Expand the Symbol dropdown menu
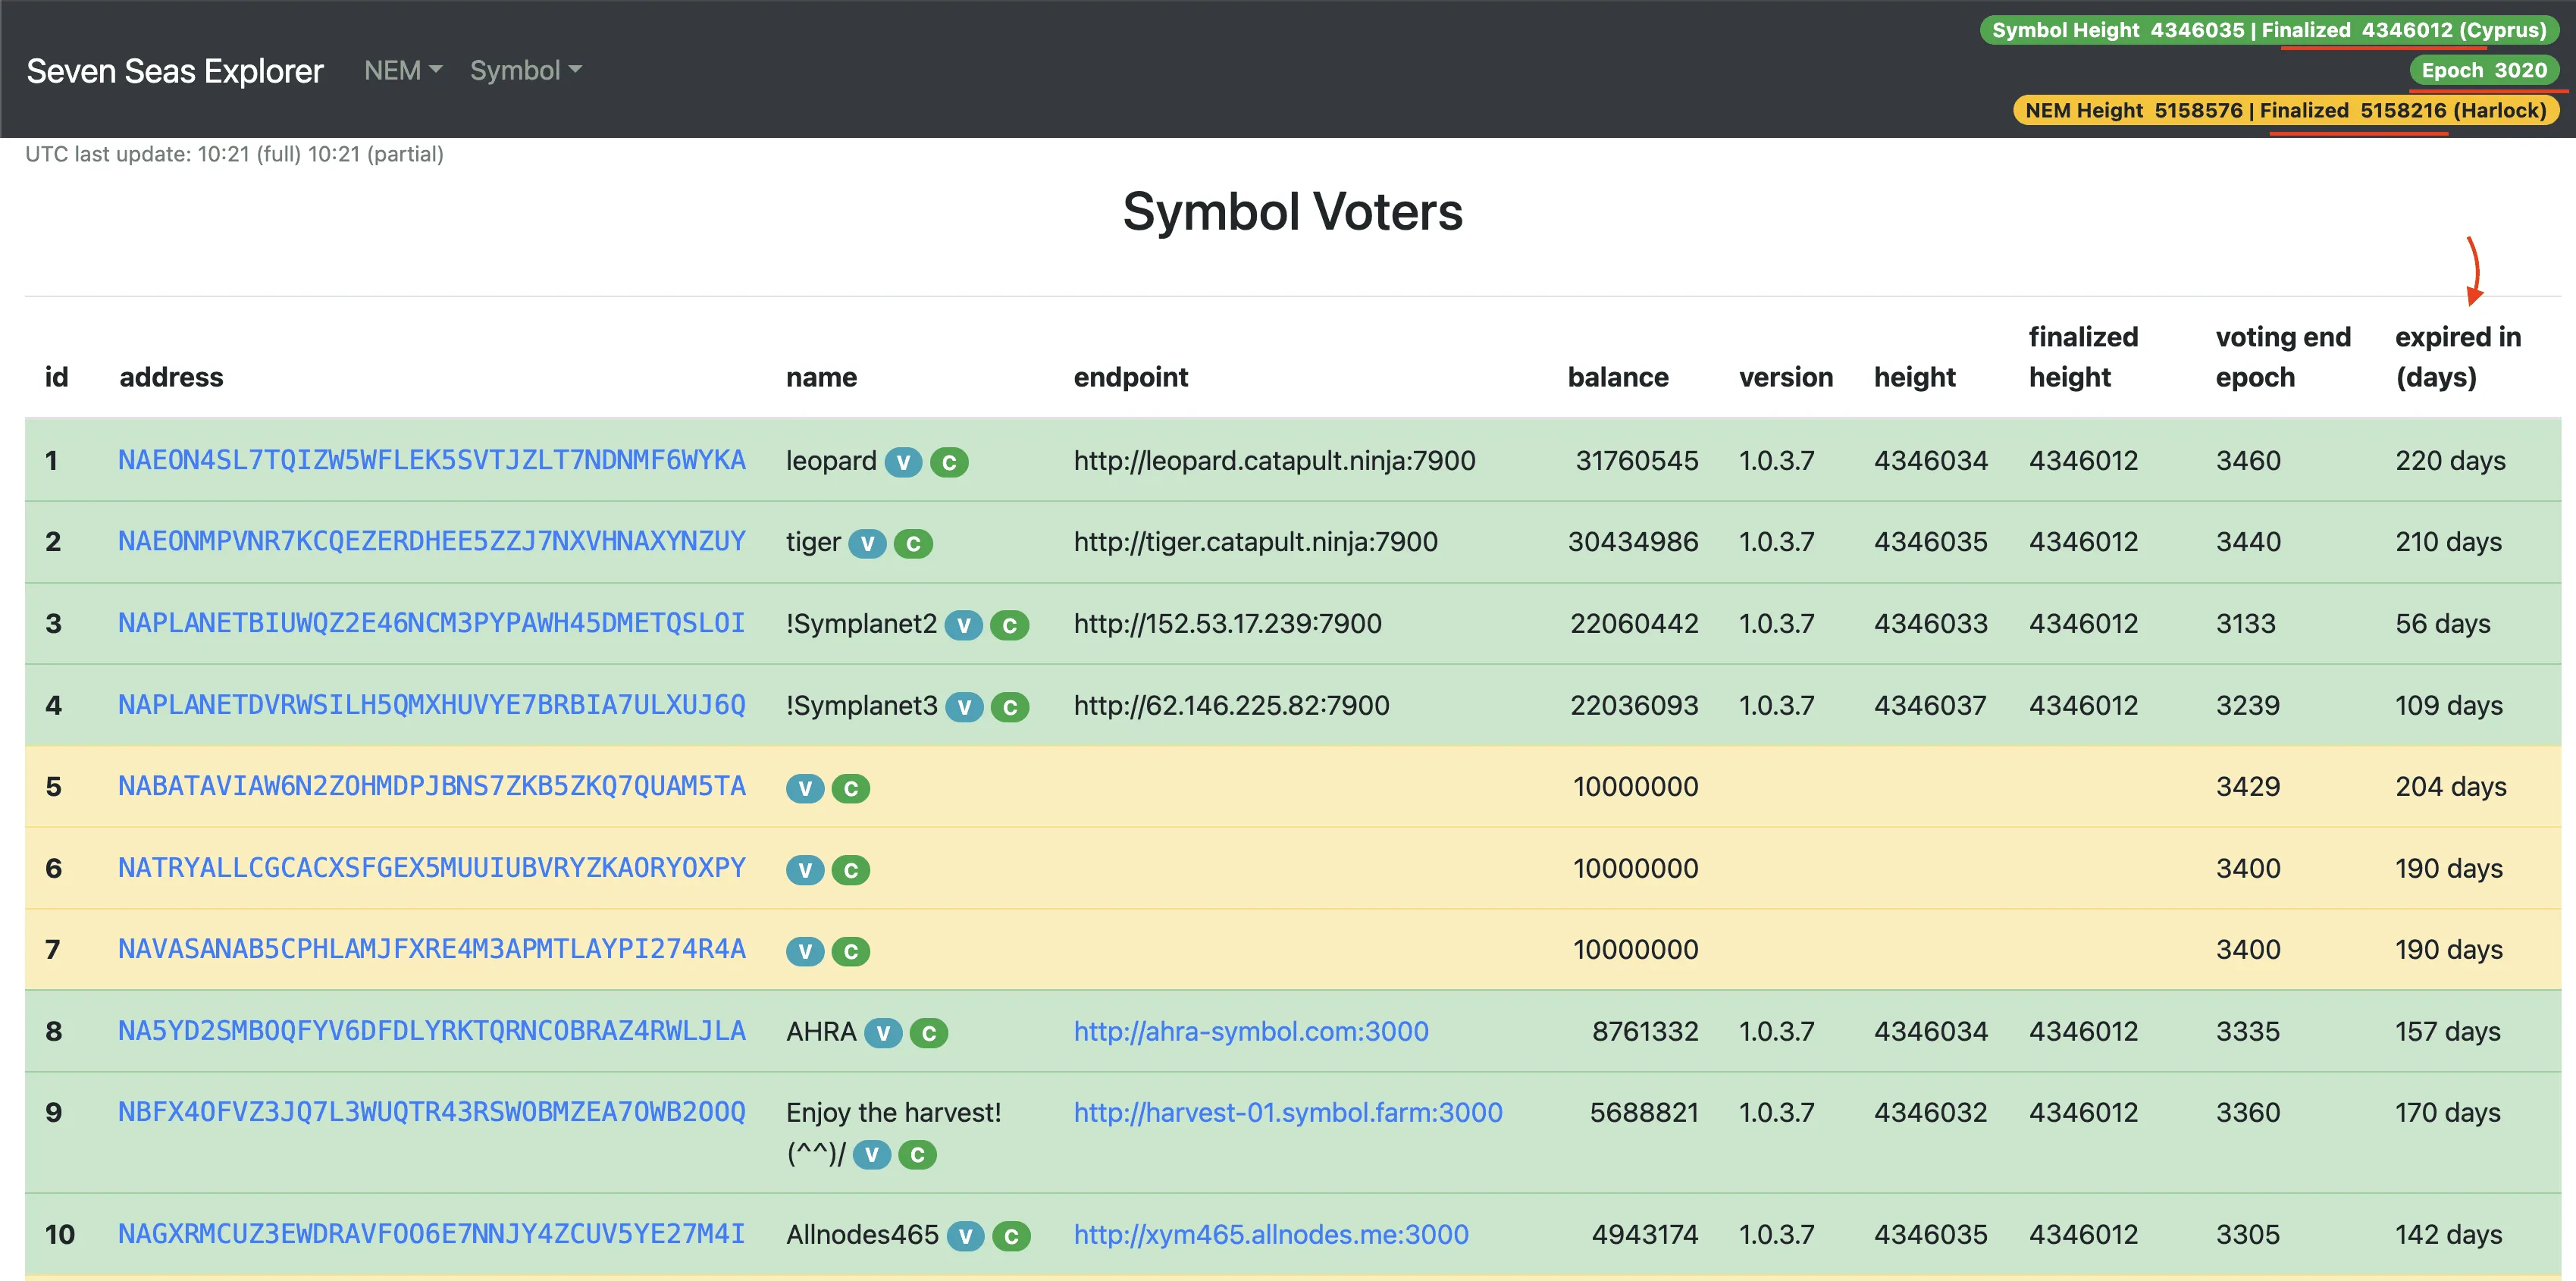Viewport: 2576px width, 1281px height. 526,70
